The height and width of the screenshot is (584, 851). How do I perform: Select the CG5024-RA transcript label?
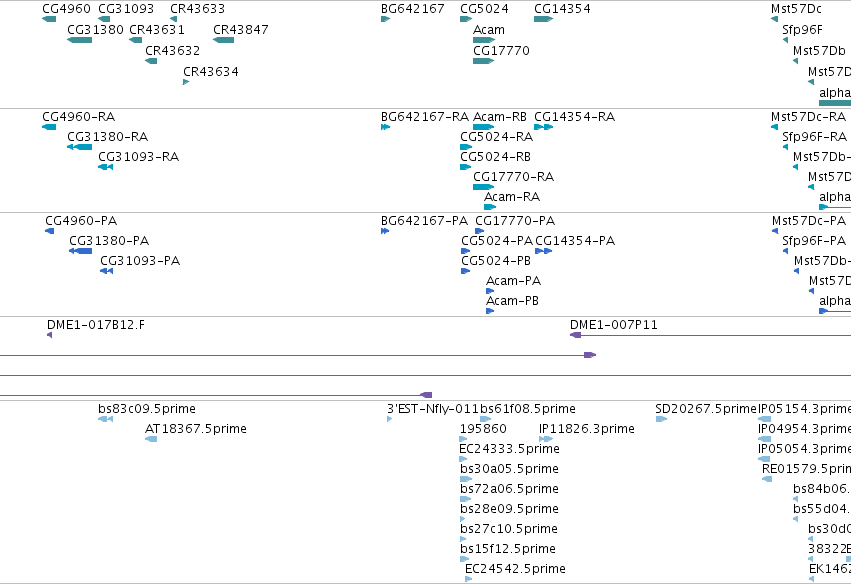(x=497, y=137)
